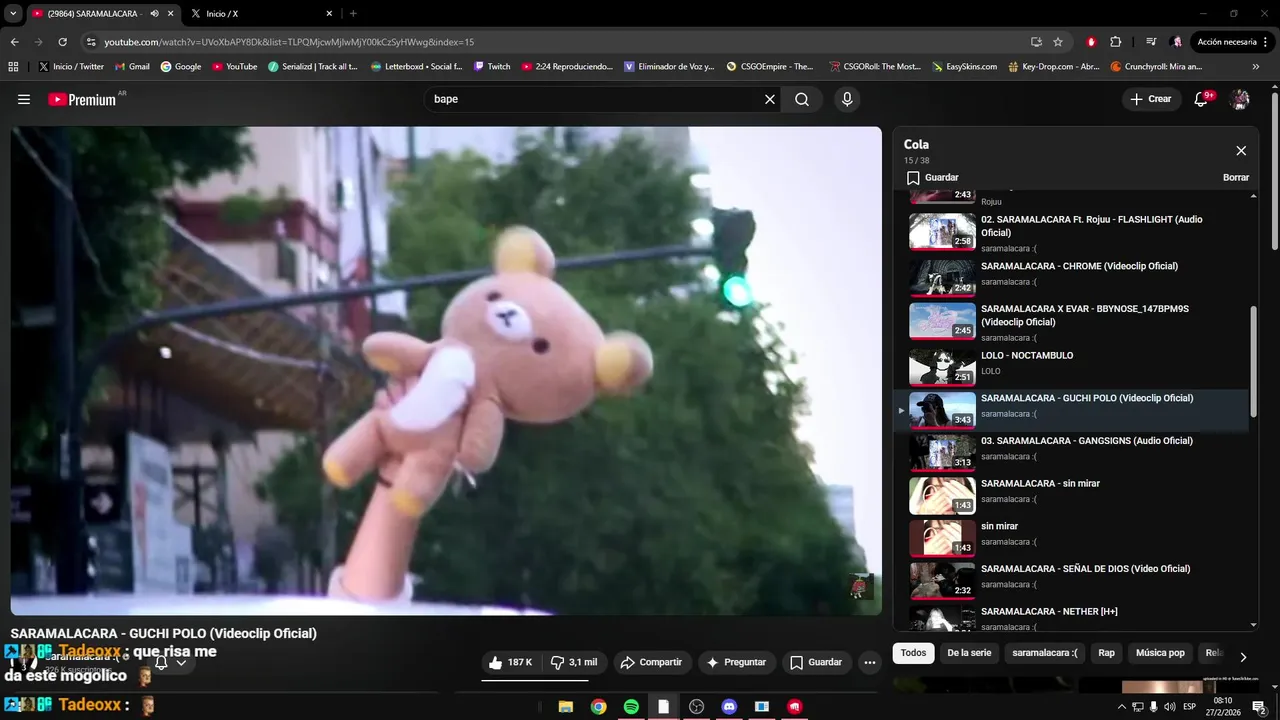Open Chrome apps grid in bookmarks bar

tap(13, 66)
